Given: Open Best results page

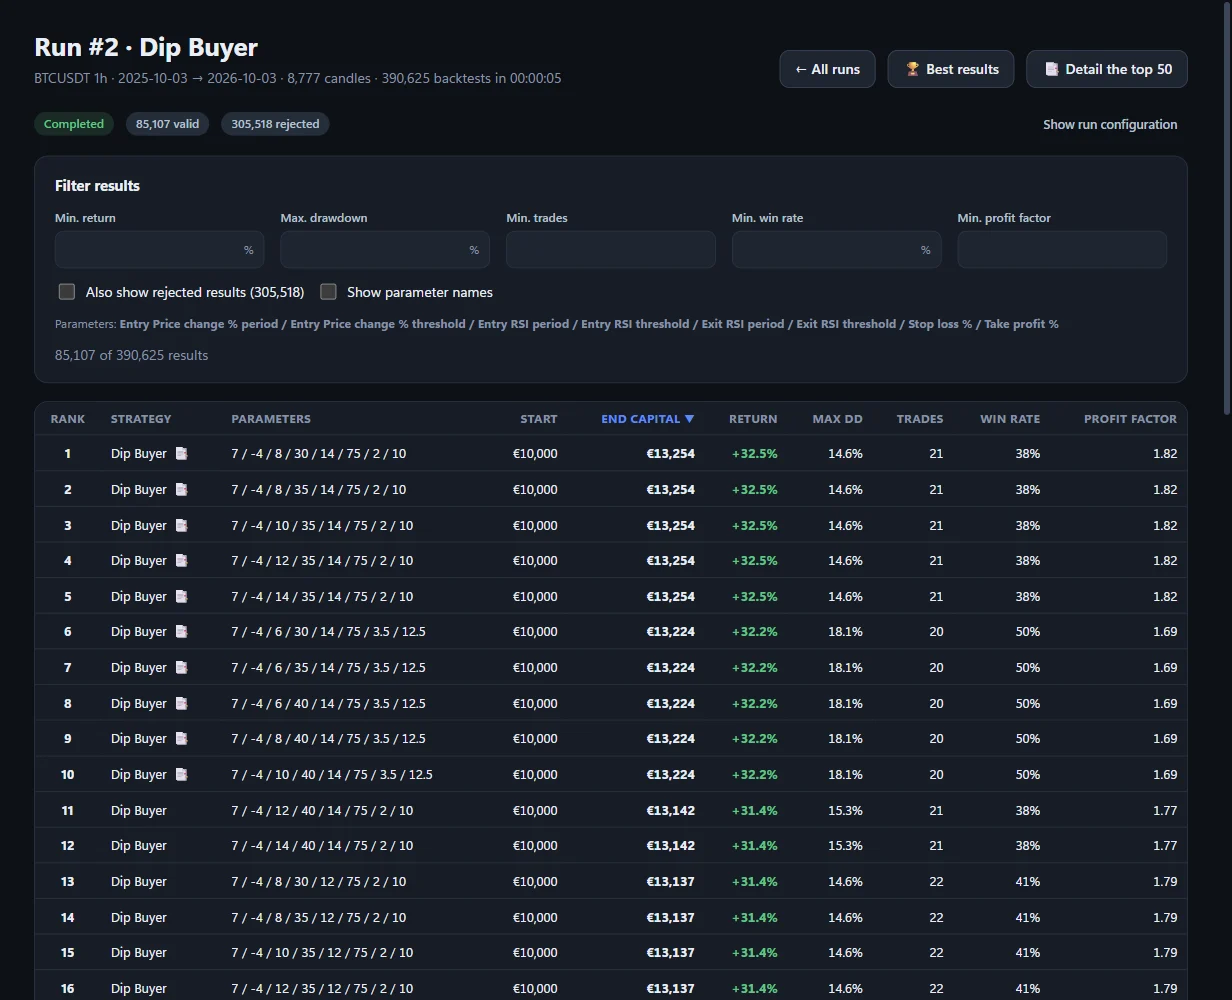Looking at the screenshot, I should click(951, 69).
